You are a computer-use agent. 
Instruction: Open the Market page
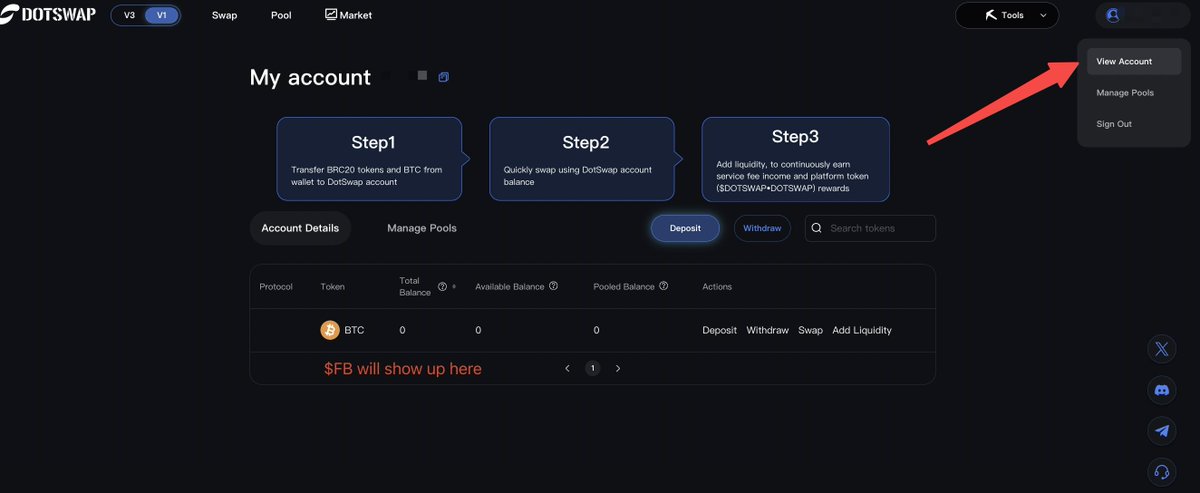pyautogui.click(x=348, y=15)
